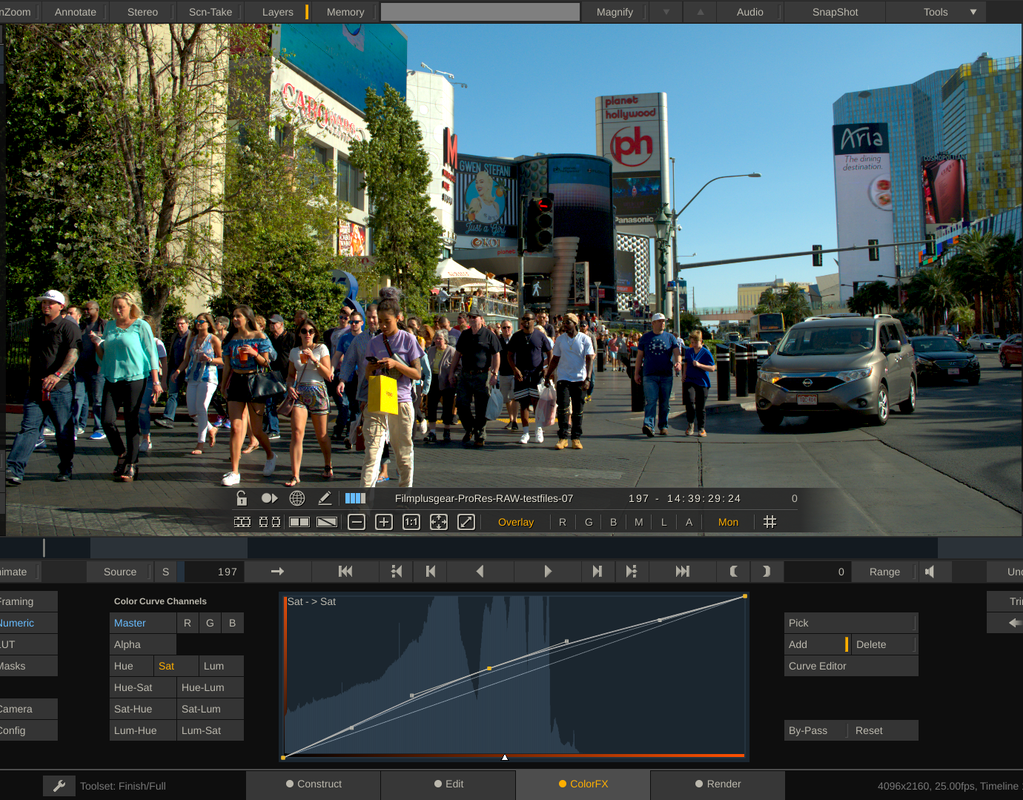Open the Memory dropdown at top

pos(345,12)
